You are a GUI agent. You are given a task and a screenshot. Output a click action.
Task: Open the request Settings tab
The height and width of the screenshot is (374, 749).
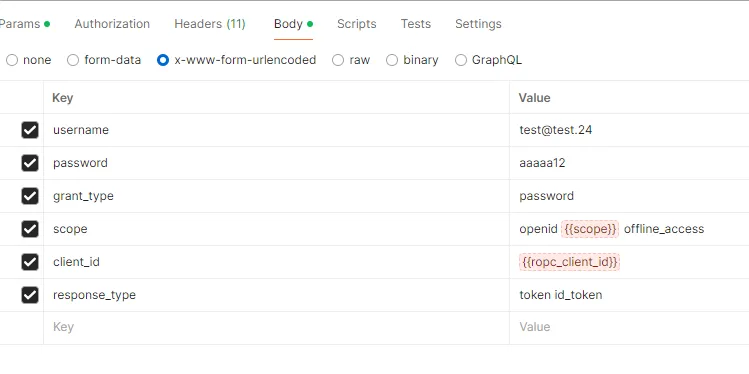coord(478,24)
